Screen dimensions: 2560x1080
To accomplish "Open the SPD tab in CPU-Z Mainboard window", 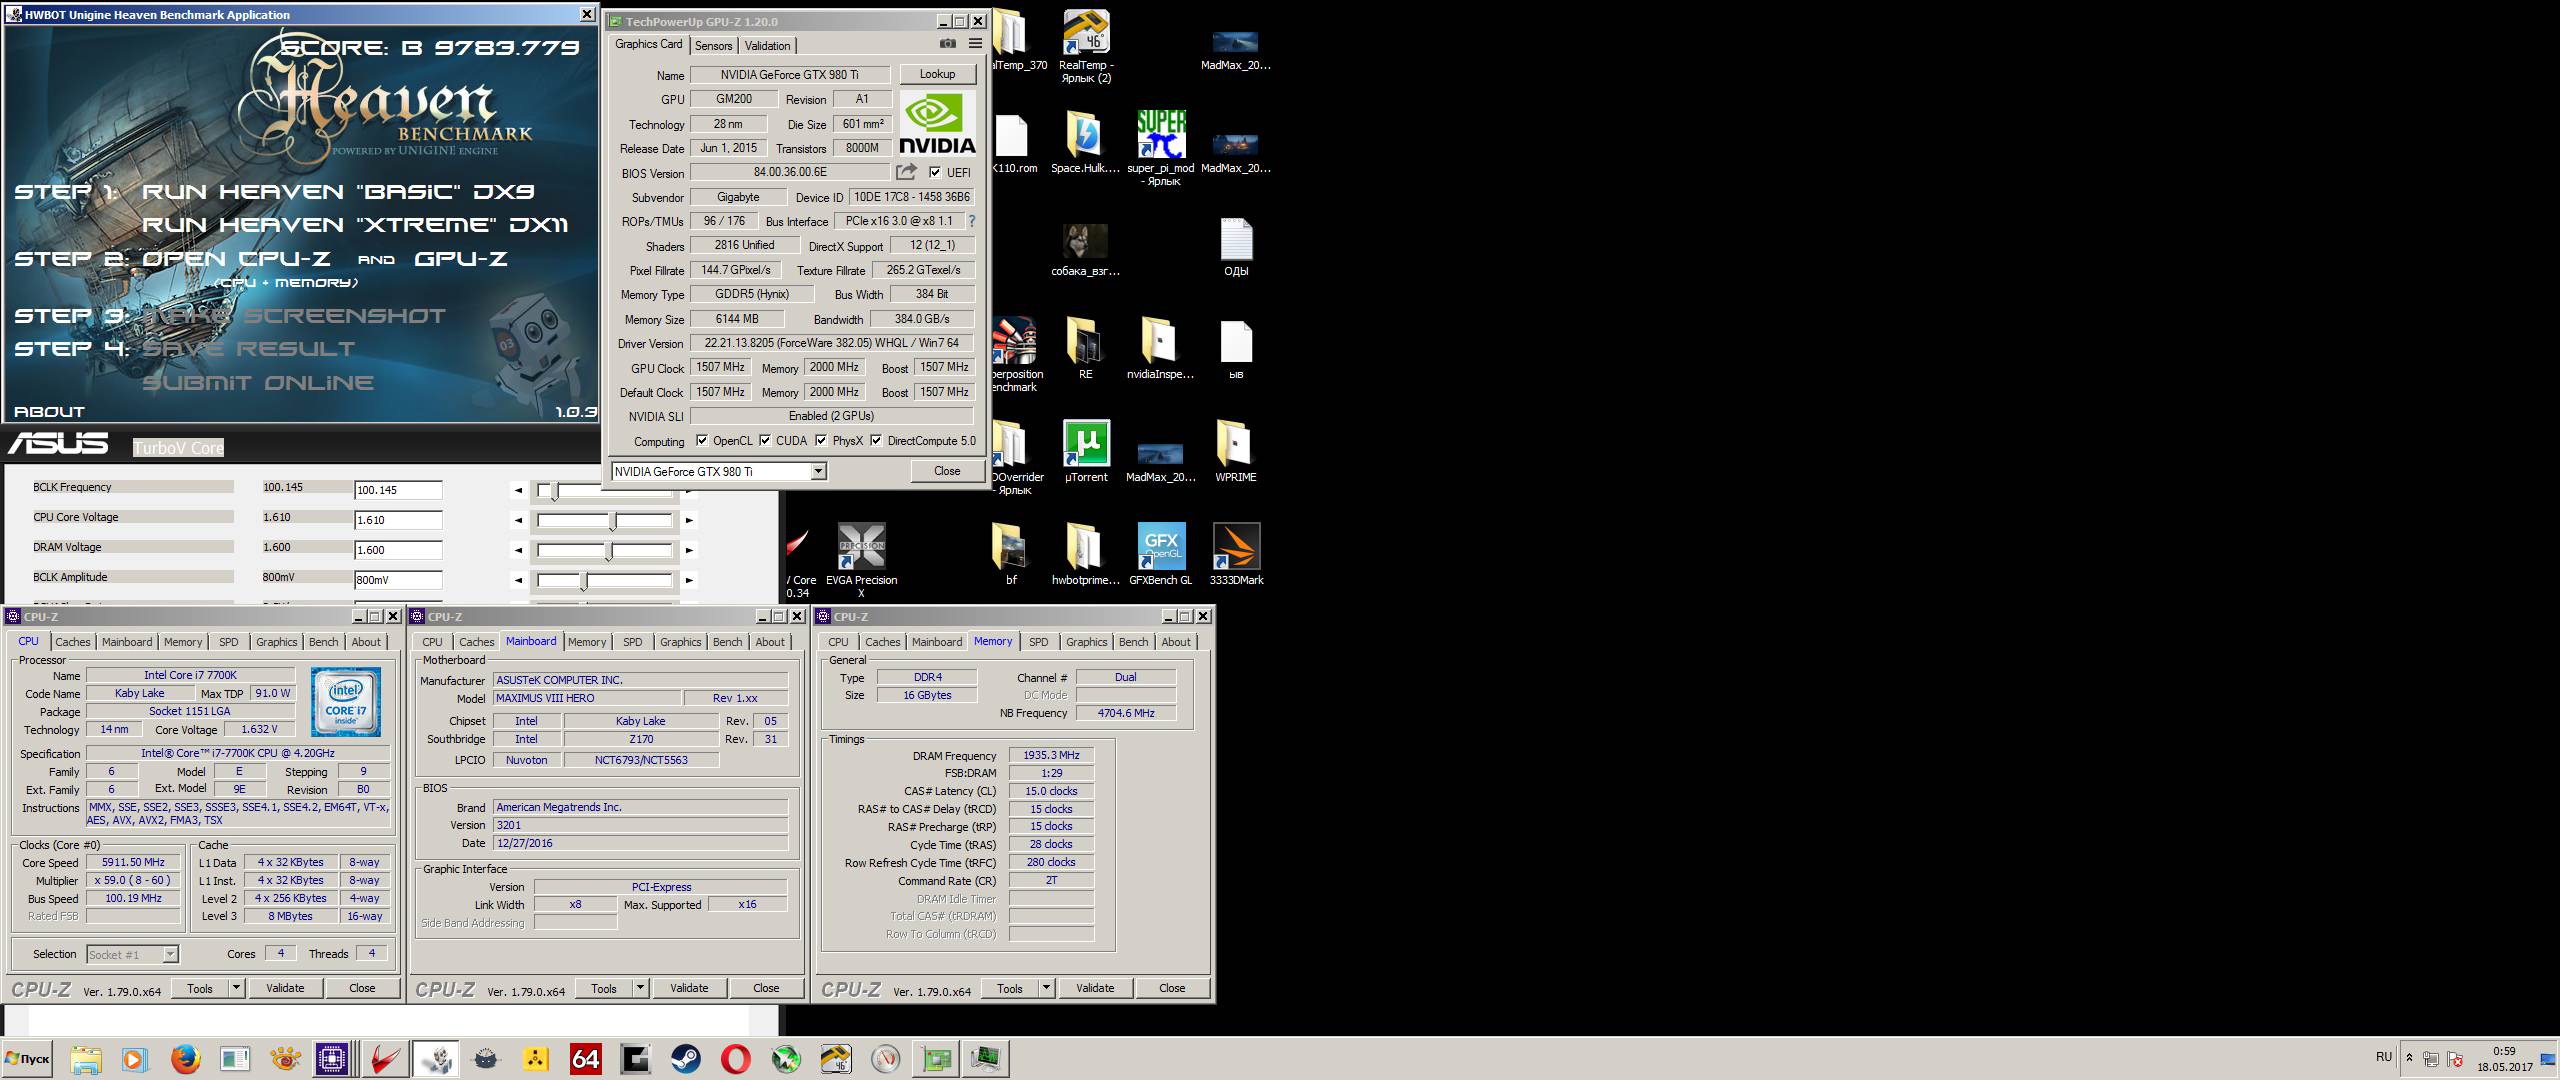I will pyautogui.click(x=633, y=642).
